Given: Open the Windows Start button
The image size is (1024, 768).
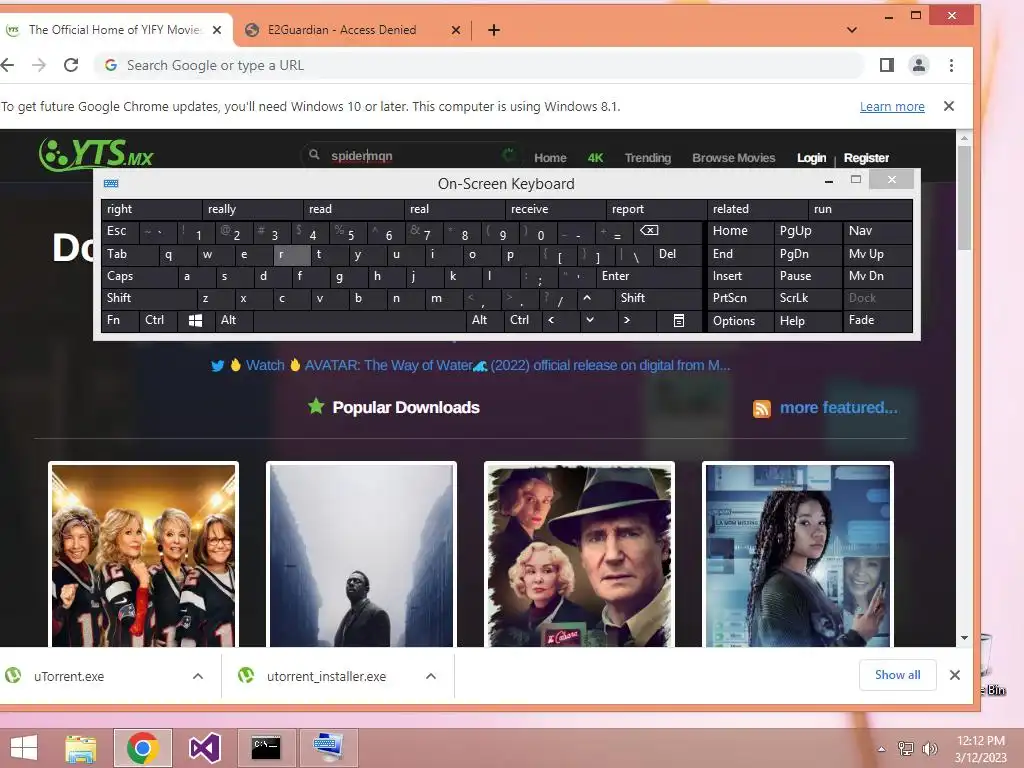Looking at the screenshot, I should coord(24,748).
